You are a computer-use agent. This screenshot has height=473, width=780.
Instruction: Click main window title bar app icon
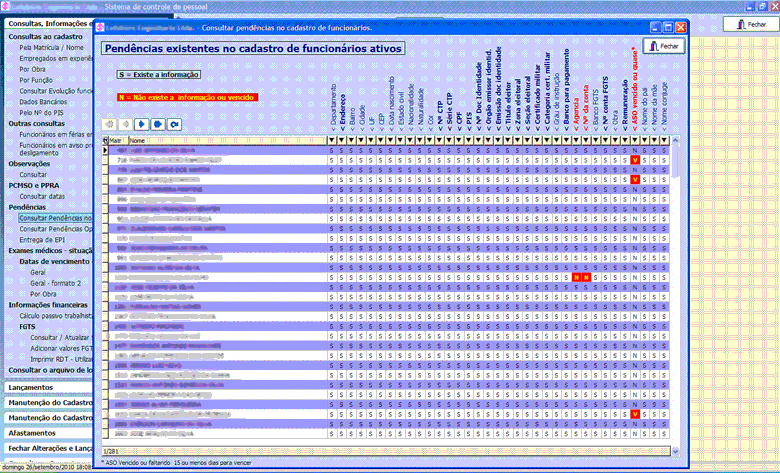[5, 6]
